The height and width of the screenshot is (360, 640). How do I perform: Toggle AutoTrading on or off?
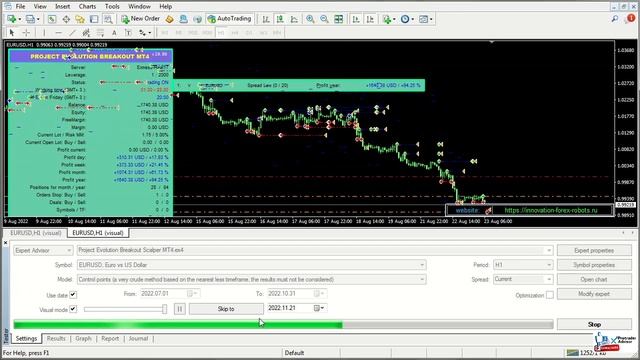229,19
